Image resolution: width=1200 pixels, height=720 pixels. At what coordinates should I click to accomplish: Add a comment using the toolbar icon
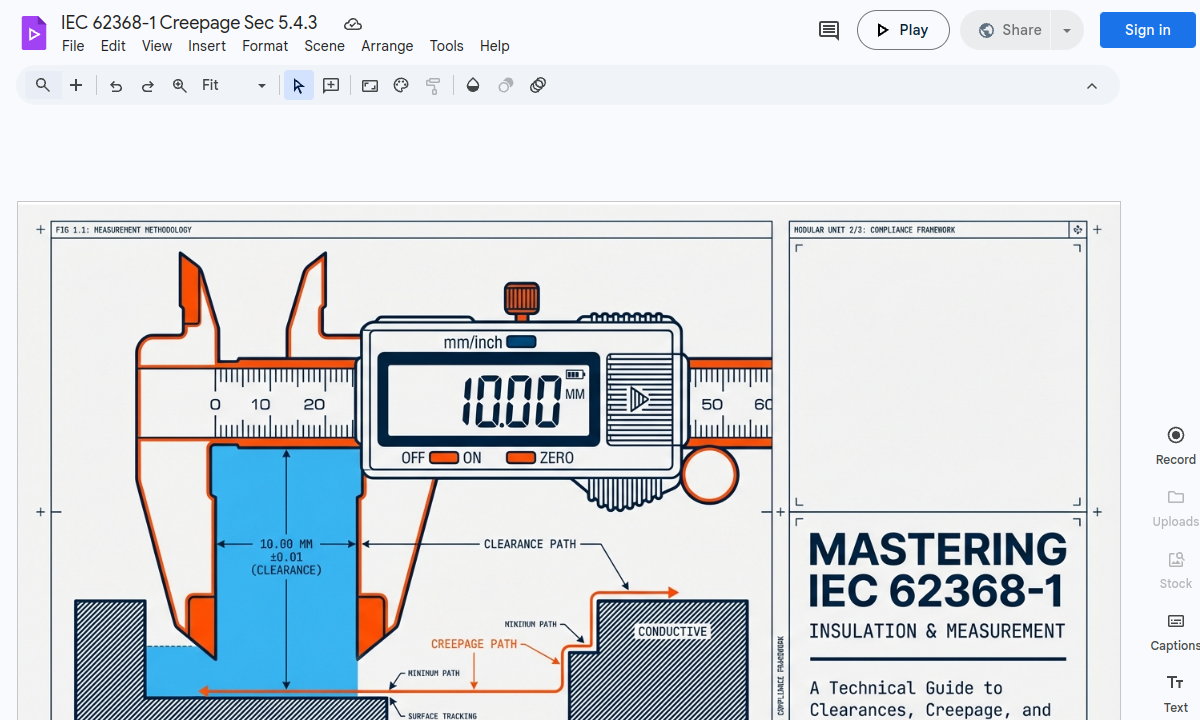[331, 86]
